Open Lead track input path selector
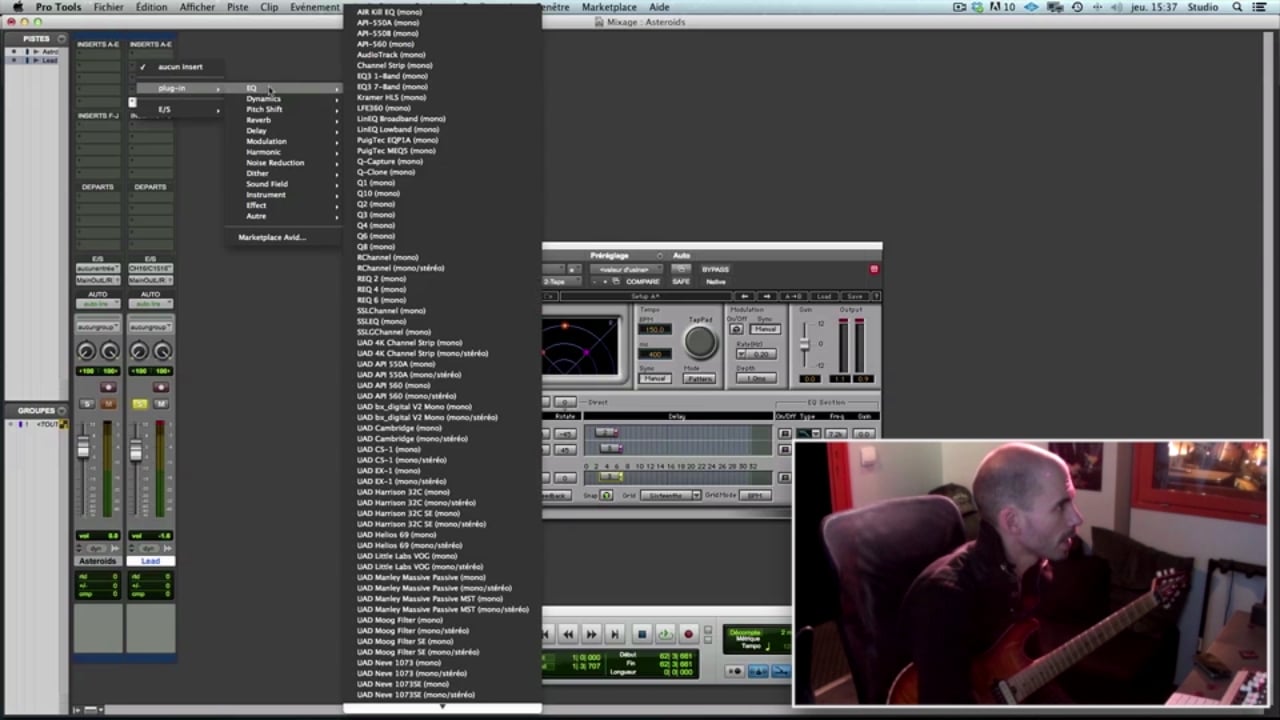This screenshot has height=720, width=1280. [150, 269]
